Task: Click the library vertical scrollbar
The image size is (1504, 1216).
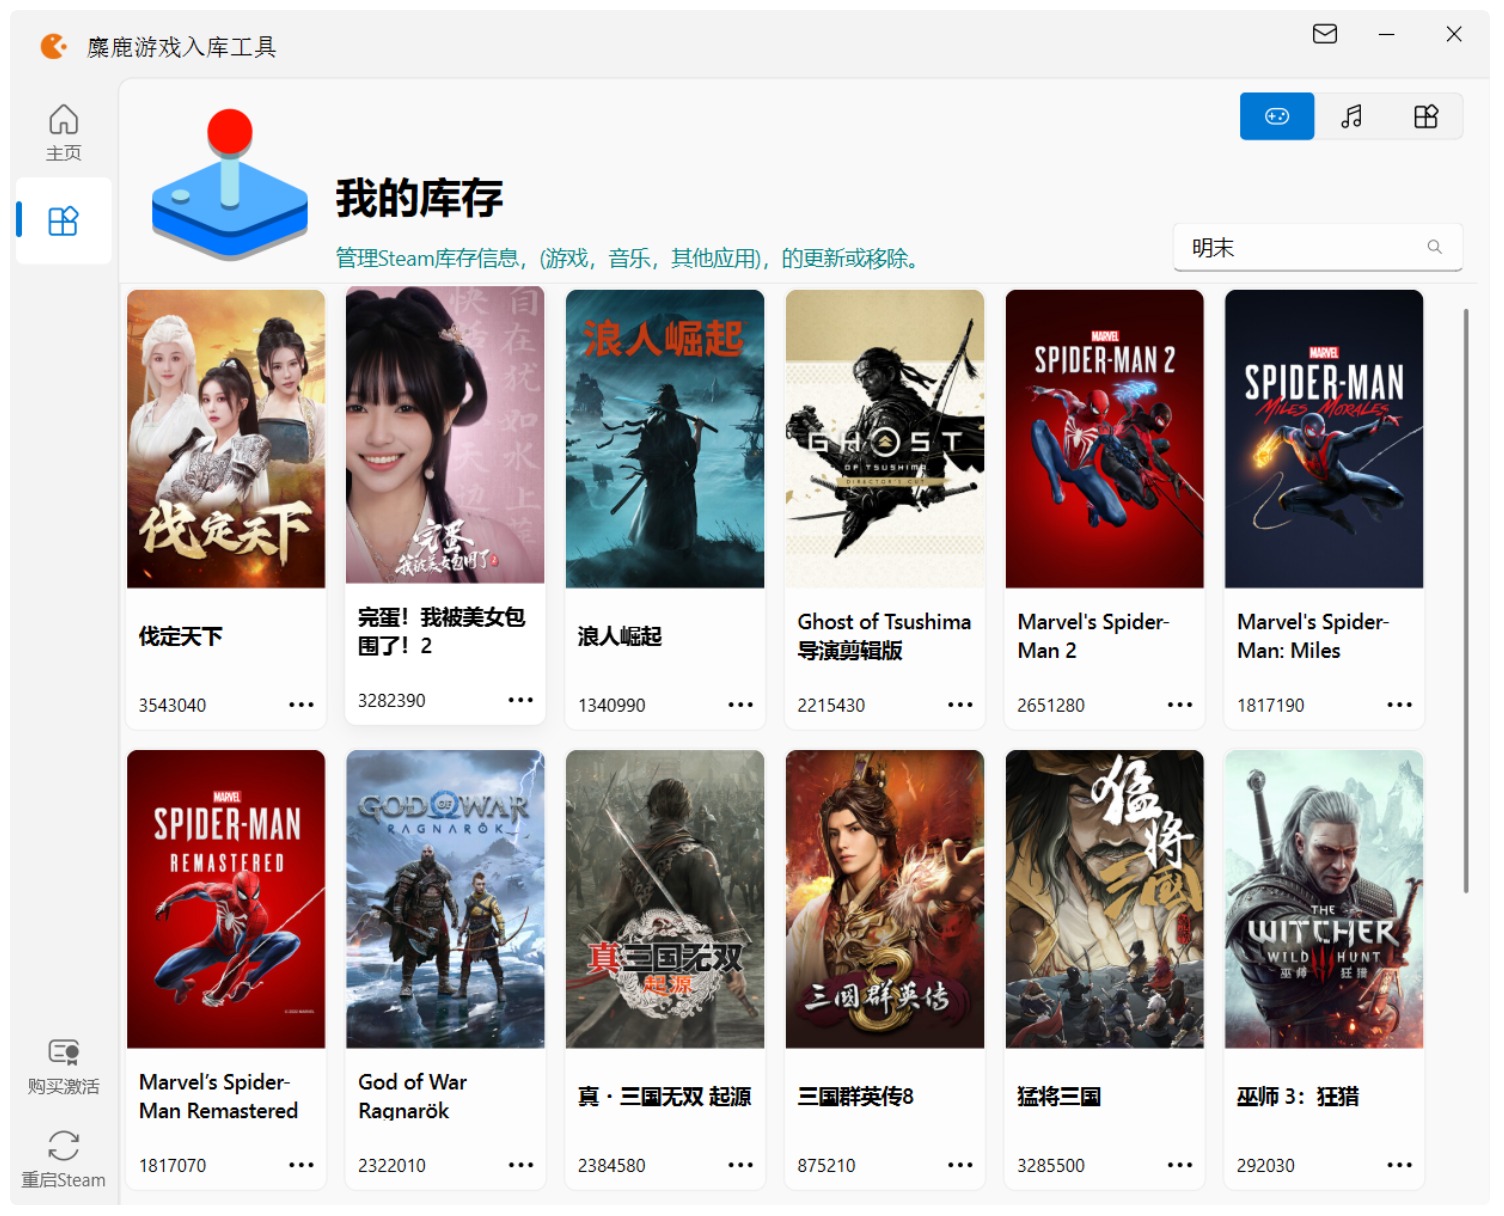Action: coord(1466,600)
